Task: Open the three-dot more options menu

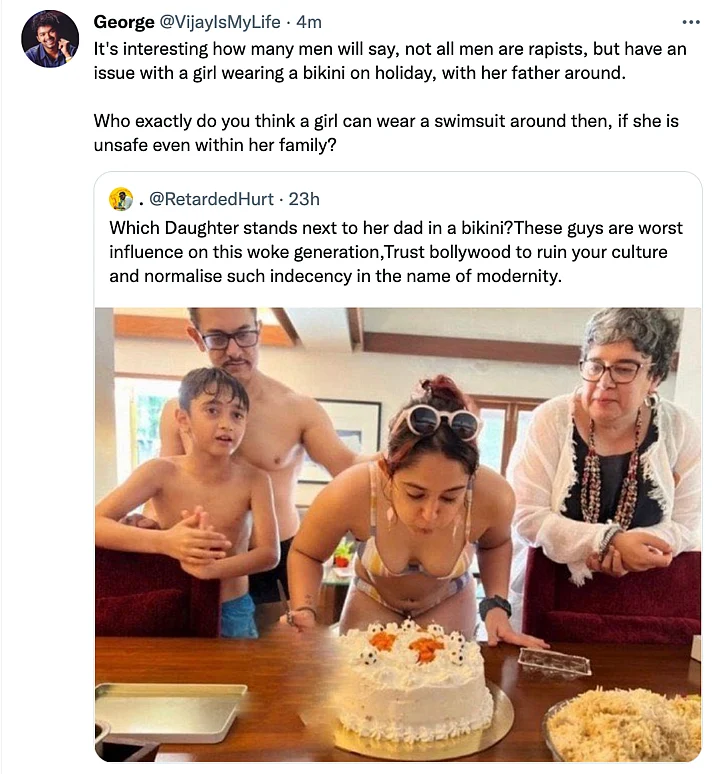Action: pos(690,22)
